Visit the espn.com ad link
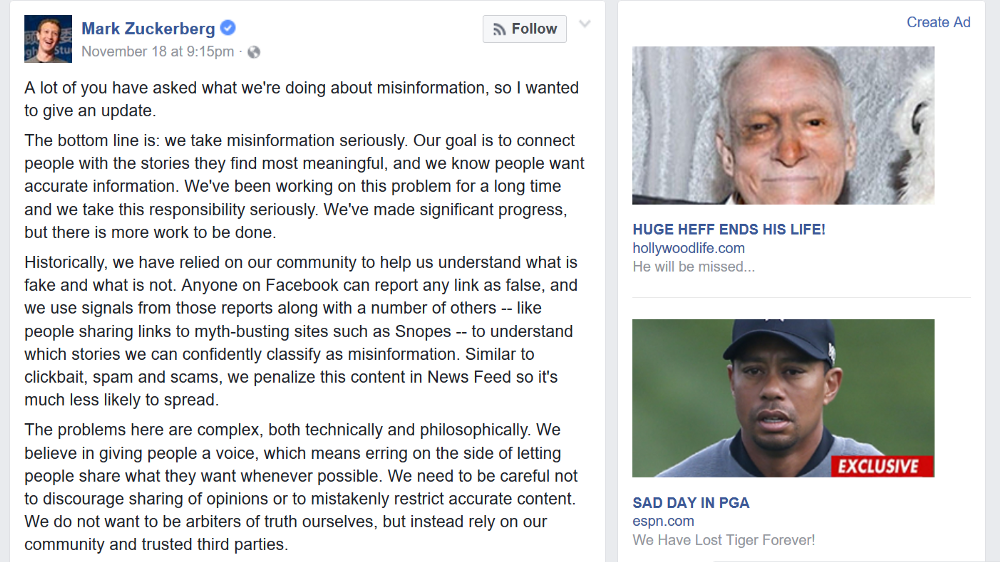 [662, 521]
